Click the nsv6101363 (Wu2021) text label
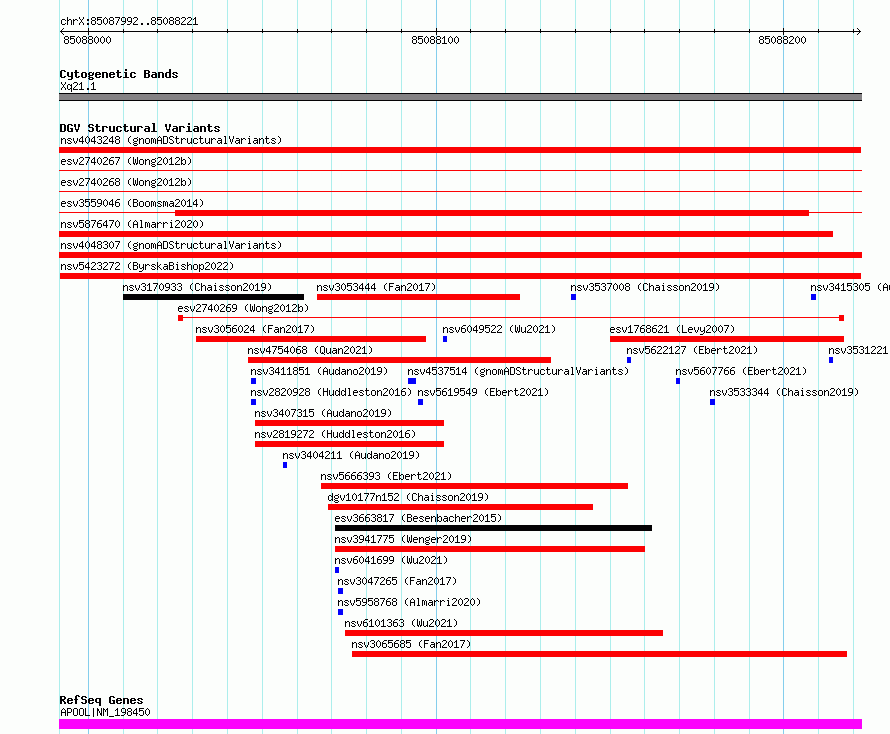890x734 pixels. click(401, 623)
